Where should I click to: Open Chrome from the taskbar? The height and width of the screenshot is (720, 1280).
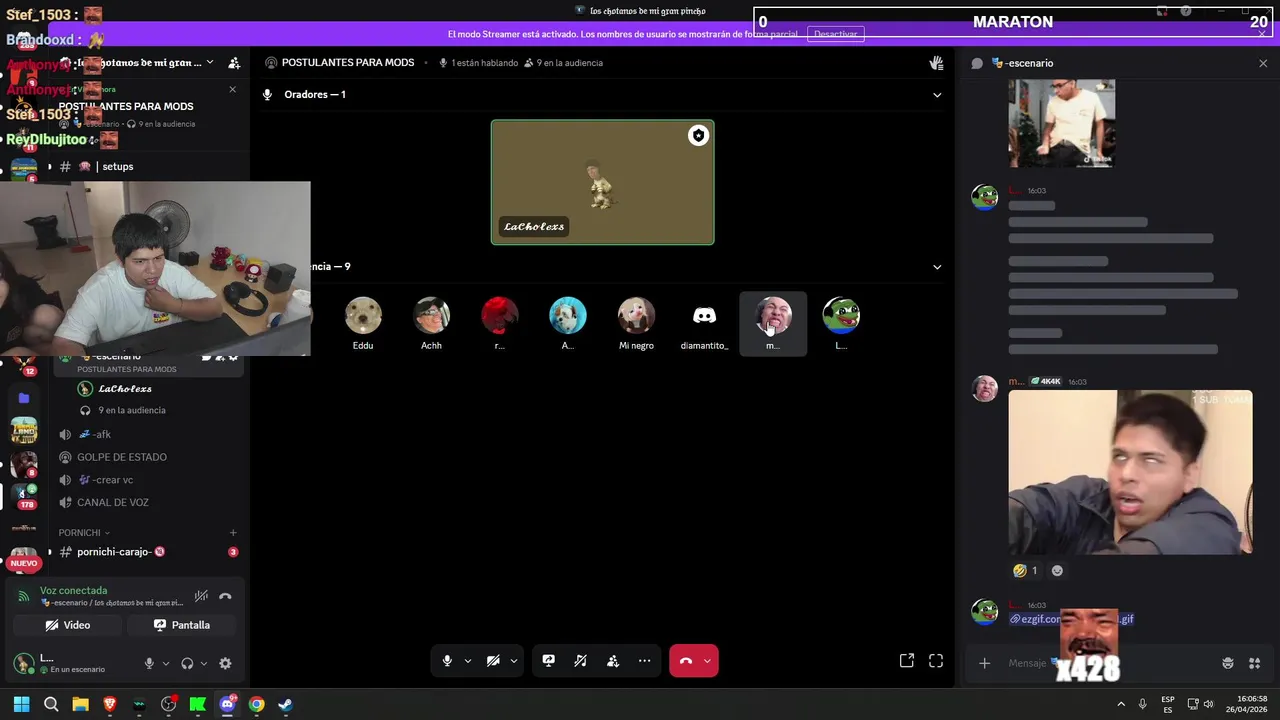pyautogui.click(x=256, y=704)
